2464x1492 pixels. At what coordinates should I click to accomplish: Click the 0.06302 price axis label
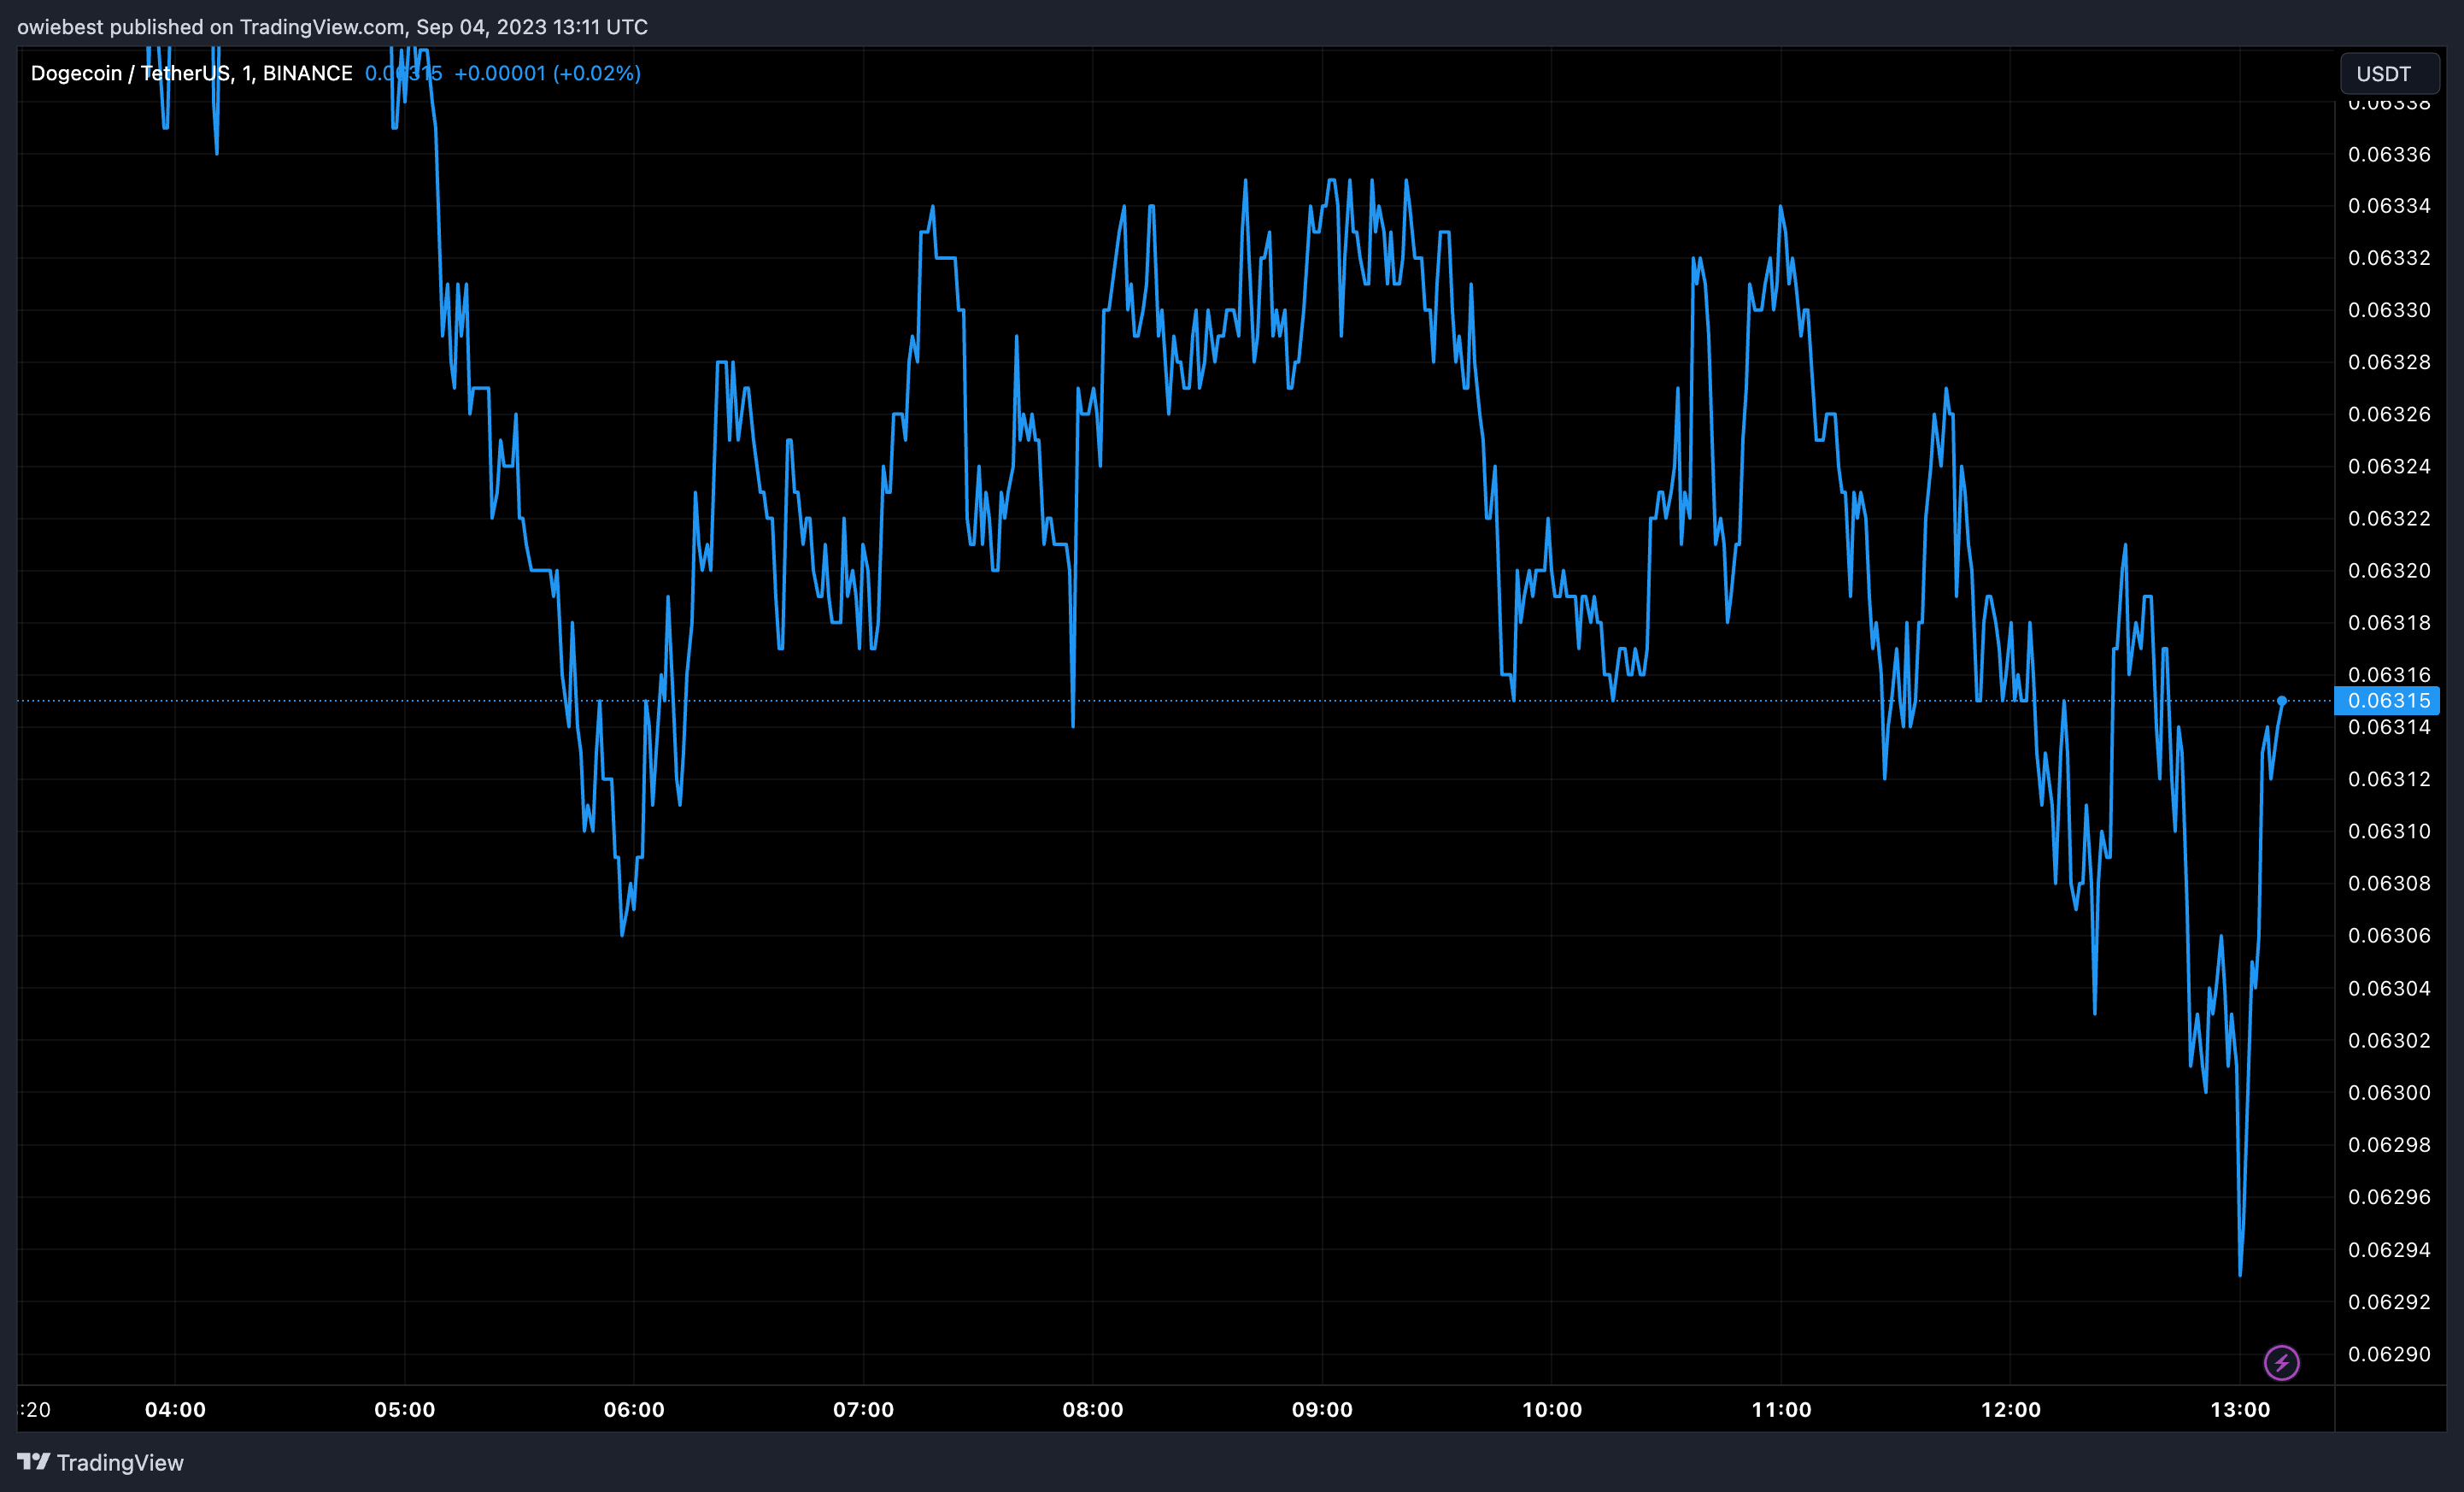pyautogui.click(x=2389, y=1040)
